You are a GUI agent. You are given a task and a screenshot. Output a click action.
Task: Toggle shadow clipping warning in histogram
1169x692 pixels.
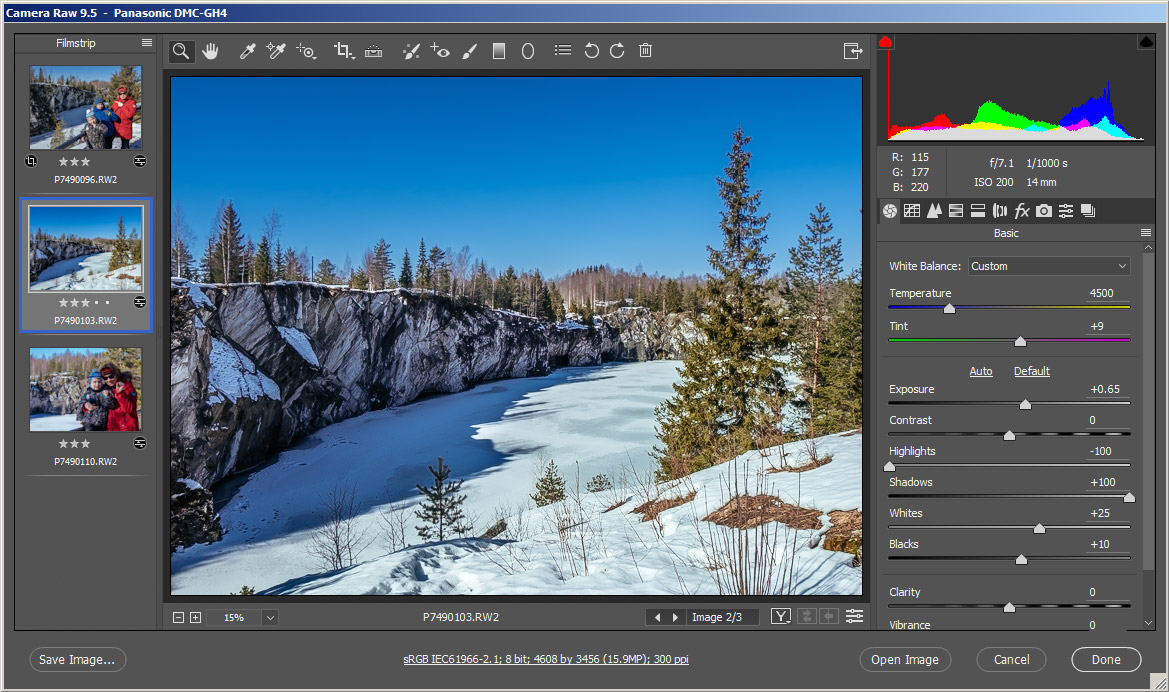885,42
